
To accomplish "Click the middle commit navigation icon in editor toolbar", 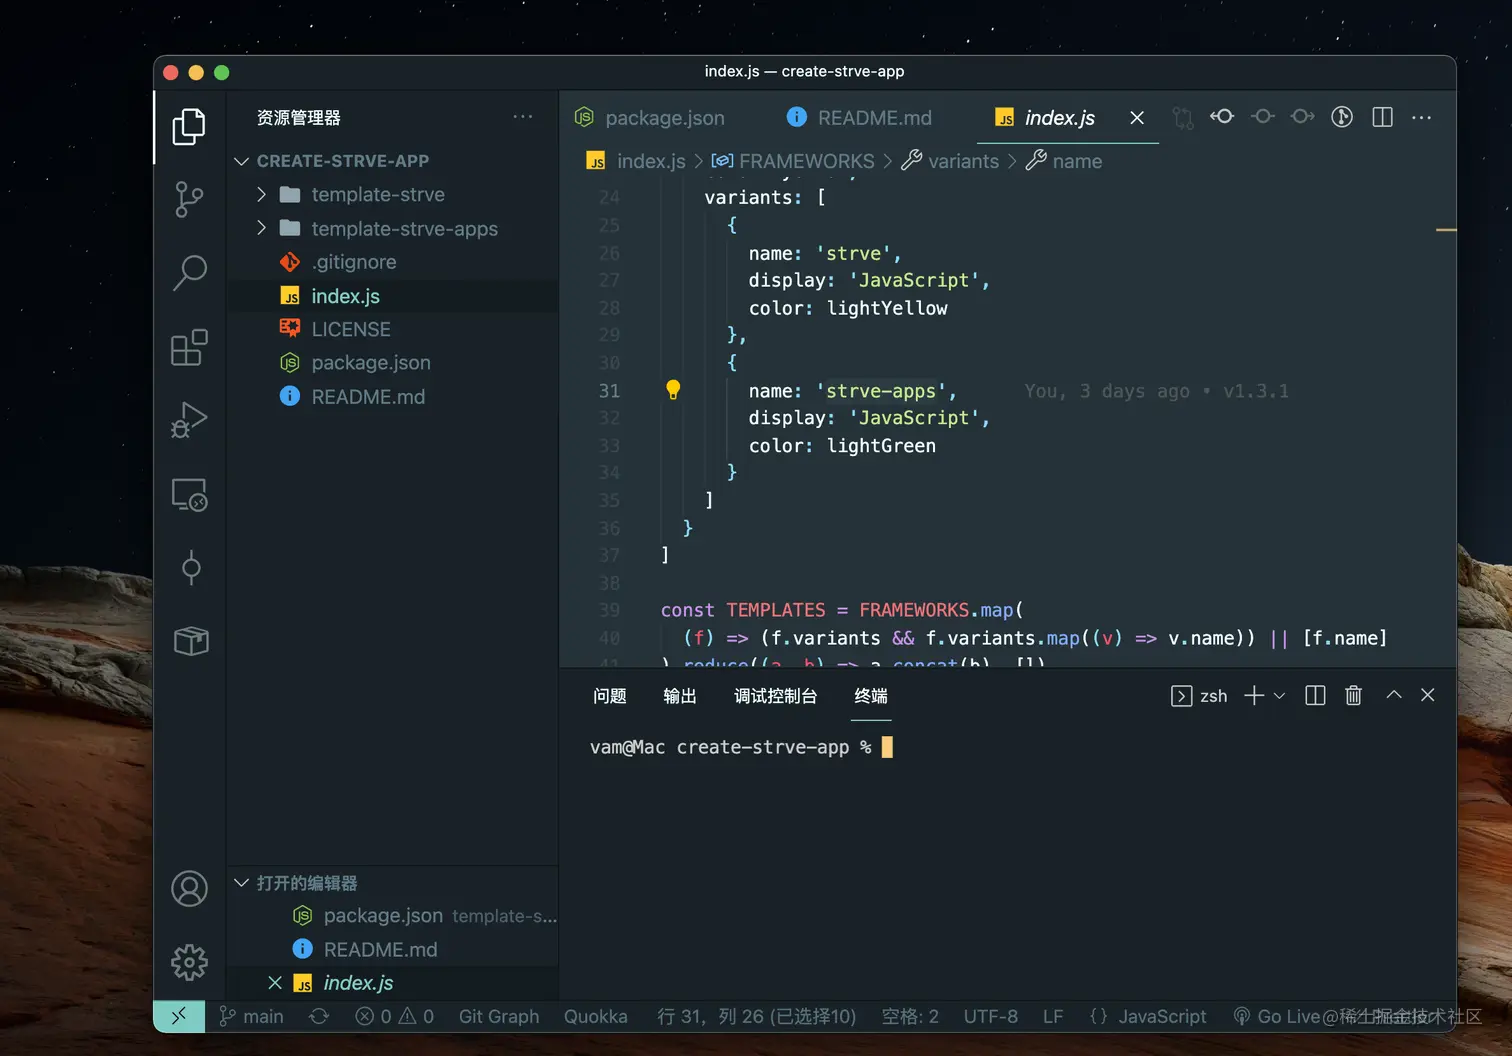I will [1263, 117].
